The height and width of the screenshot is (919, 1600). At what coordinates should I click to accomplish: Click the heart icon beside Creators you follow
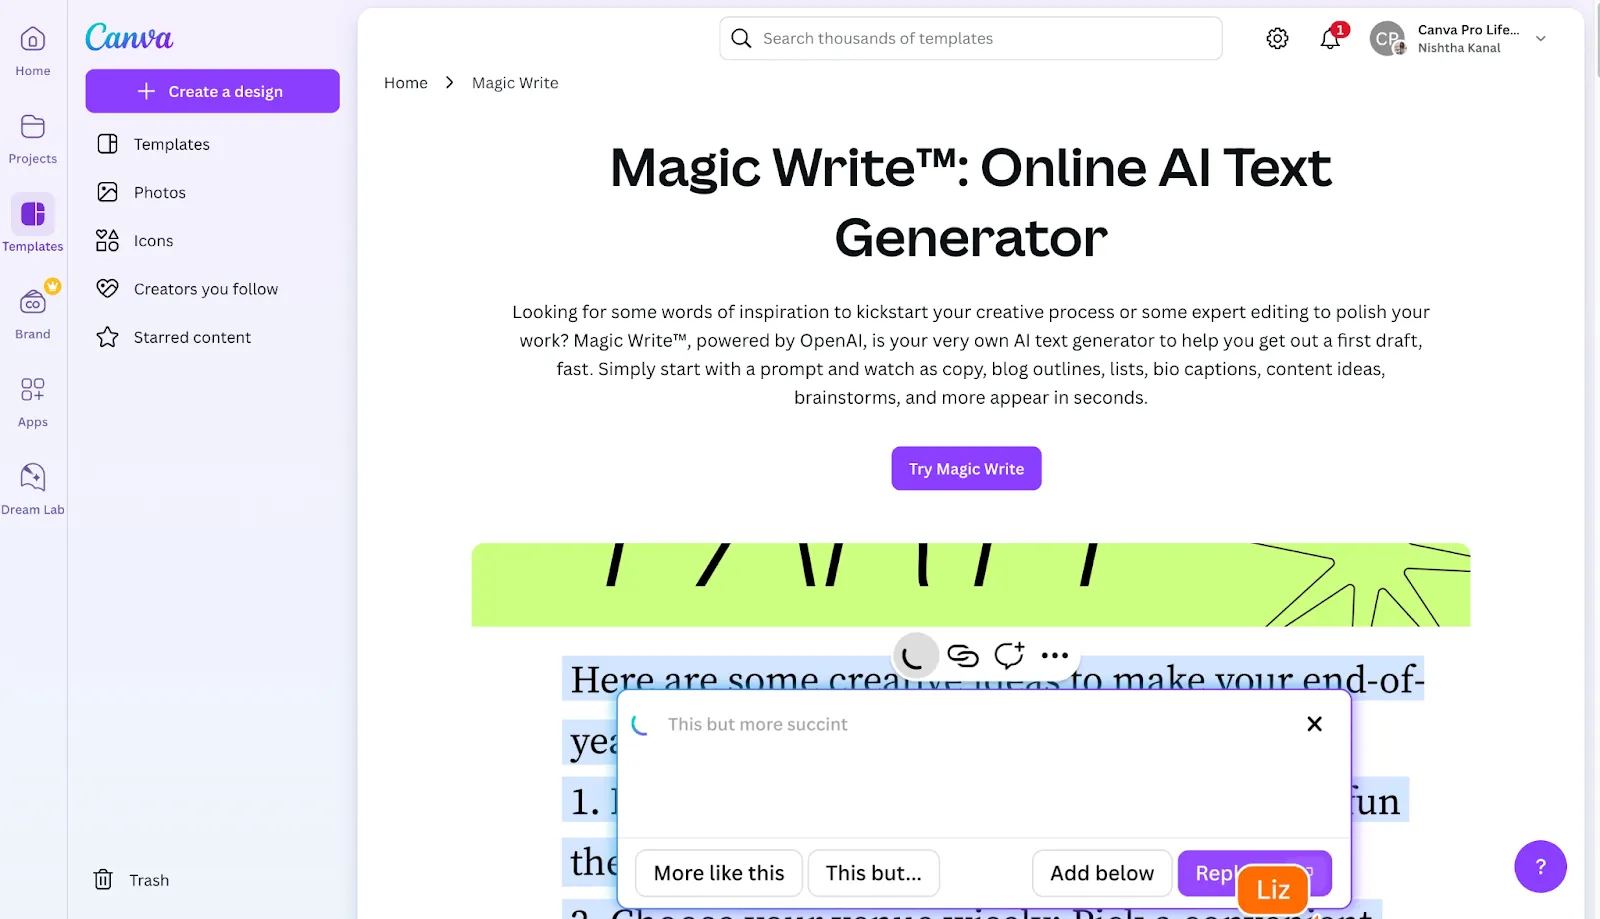108,289
